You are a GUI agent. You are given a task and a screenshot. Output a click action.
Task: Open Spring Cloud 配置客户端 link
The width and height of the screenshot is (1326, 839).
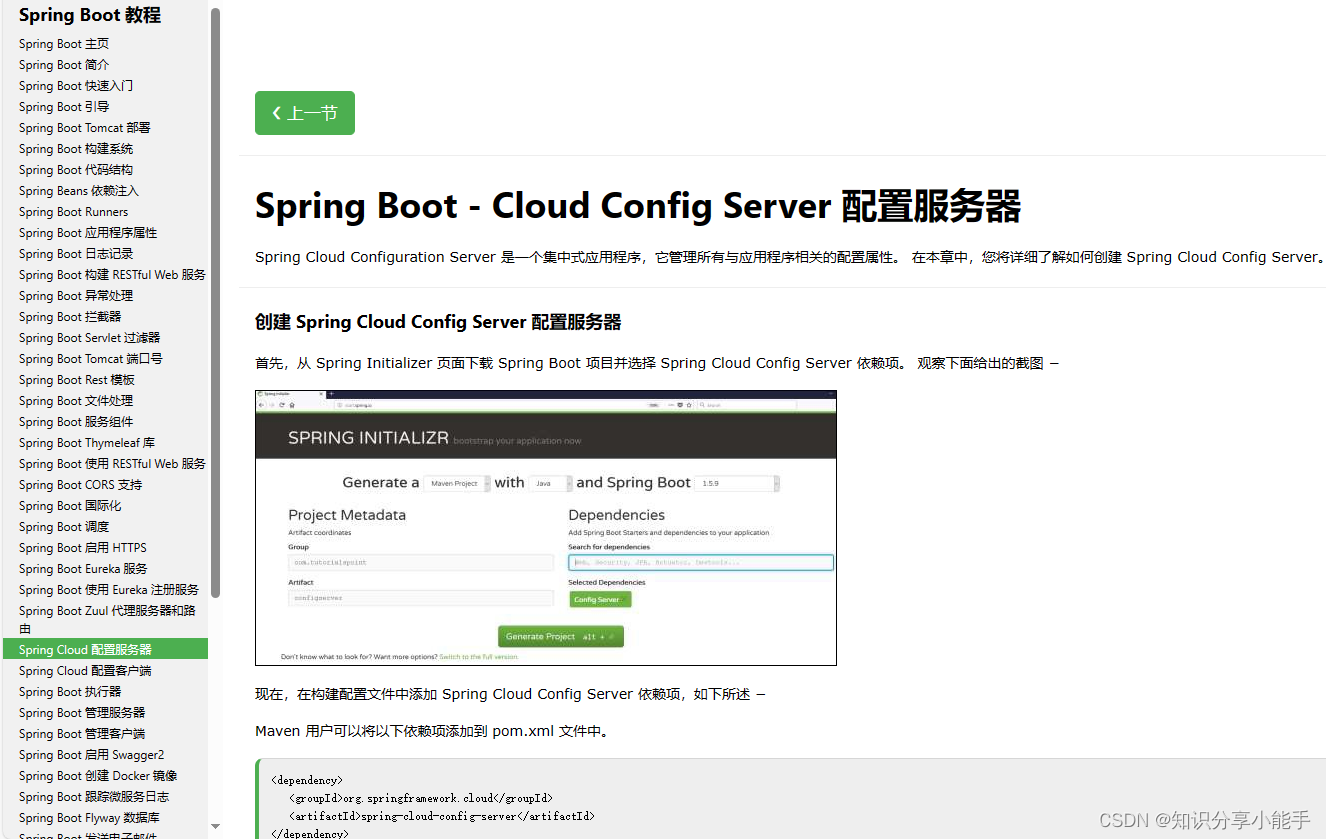coord(85,671)
